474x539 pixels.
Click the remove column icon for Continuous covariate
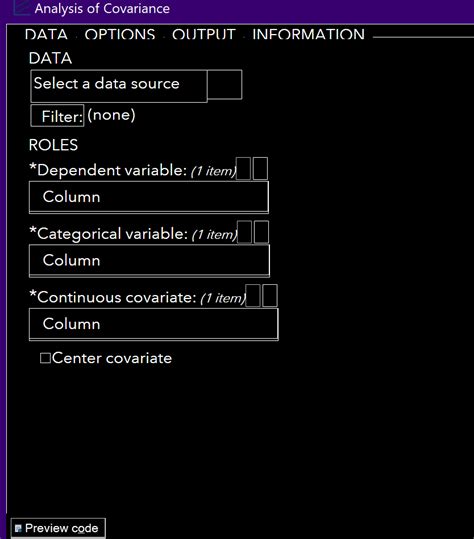[x=270, y=296]
